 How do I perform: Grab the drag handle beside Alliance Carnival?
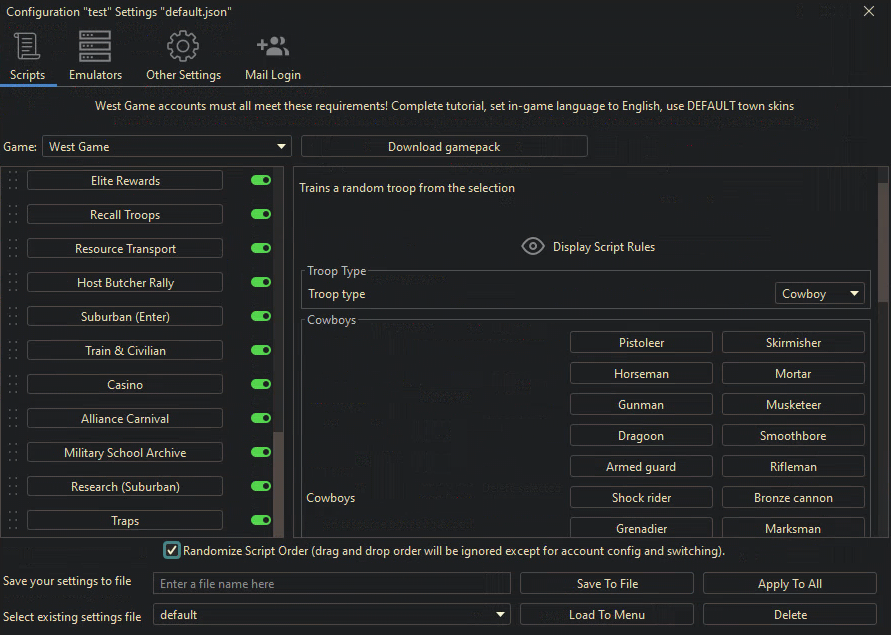coord(13,419)
